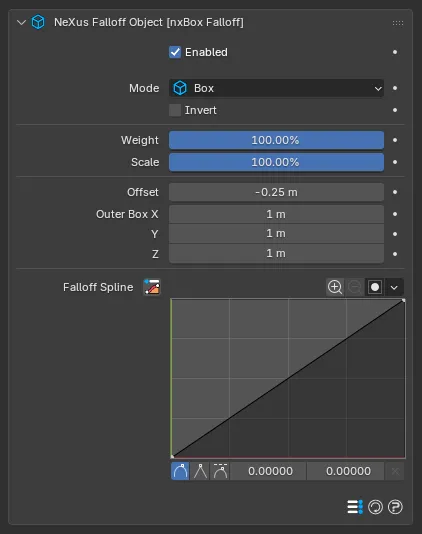Adjust the Weight slider at 100.00%
Viewport: 422px width, 534px height.
click(276, 140)
